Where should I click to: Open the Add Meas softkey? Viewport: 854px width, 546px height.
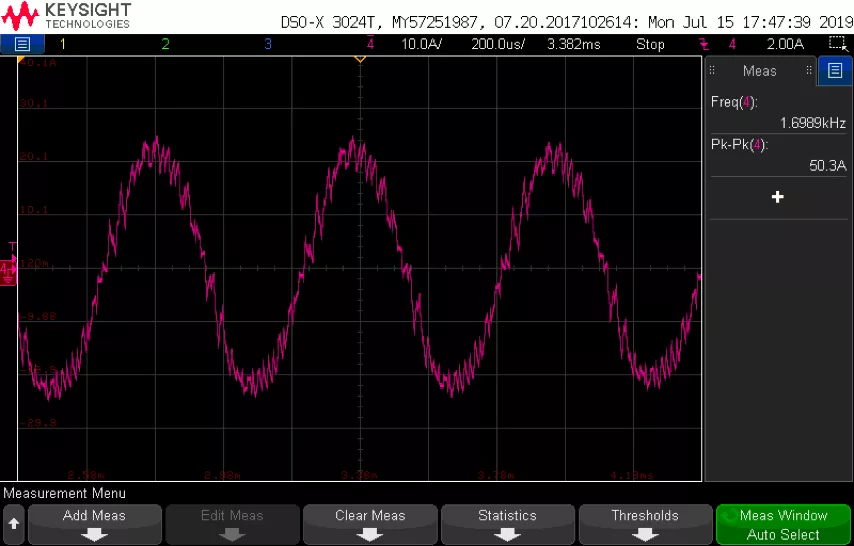94,524
